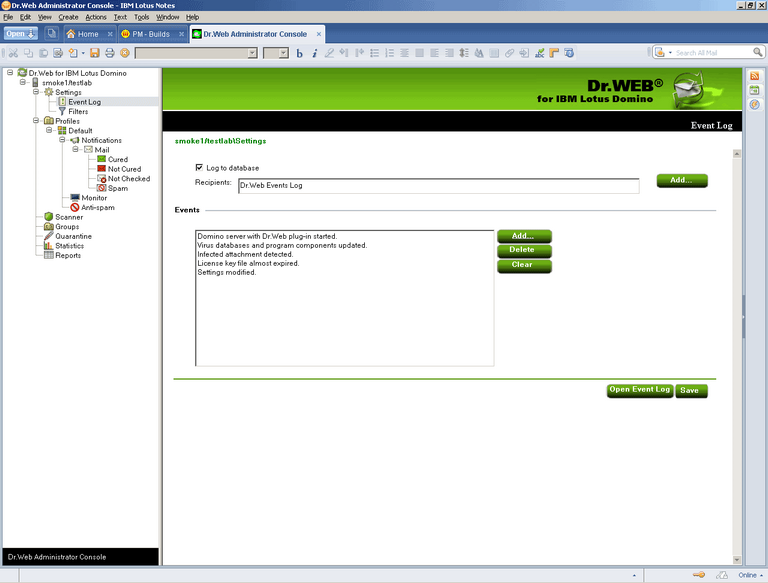This screenshot has height=583, width=768.
Task: Click the Cut scissors toolbar icon
Action: coord(13,53)
